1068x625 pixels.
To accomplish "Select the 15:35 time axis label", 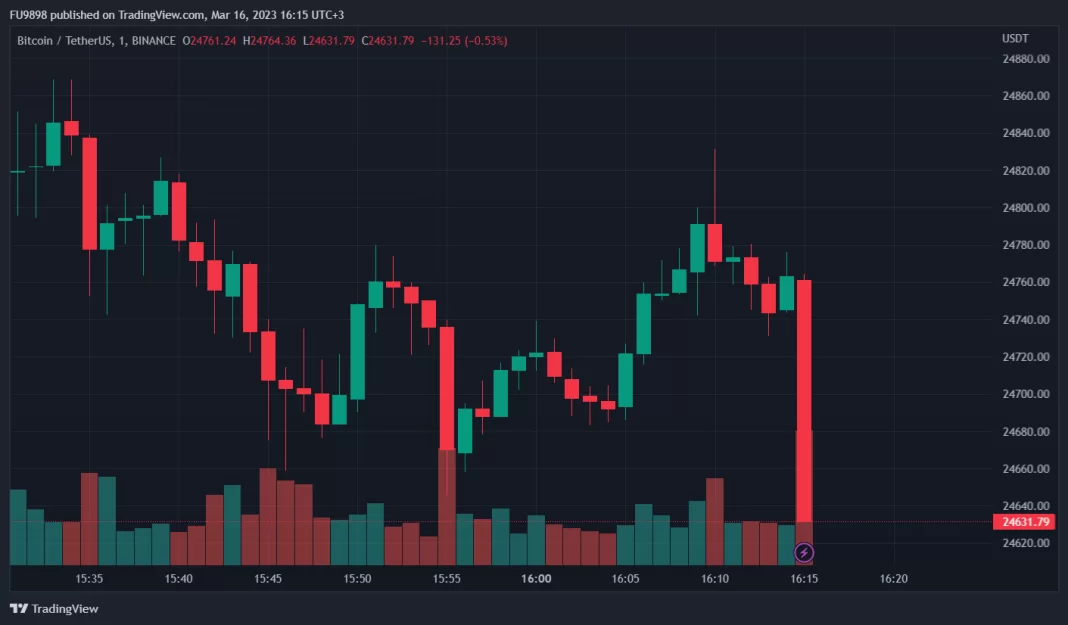I will pyautogui.click(x=90, y=579).
